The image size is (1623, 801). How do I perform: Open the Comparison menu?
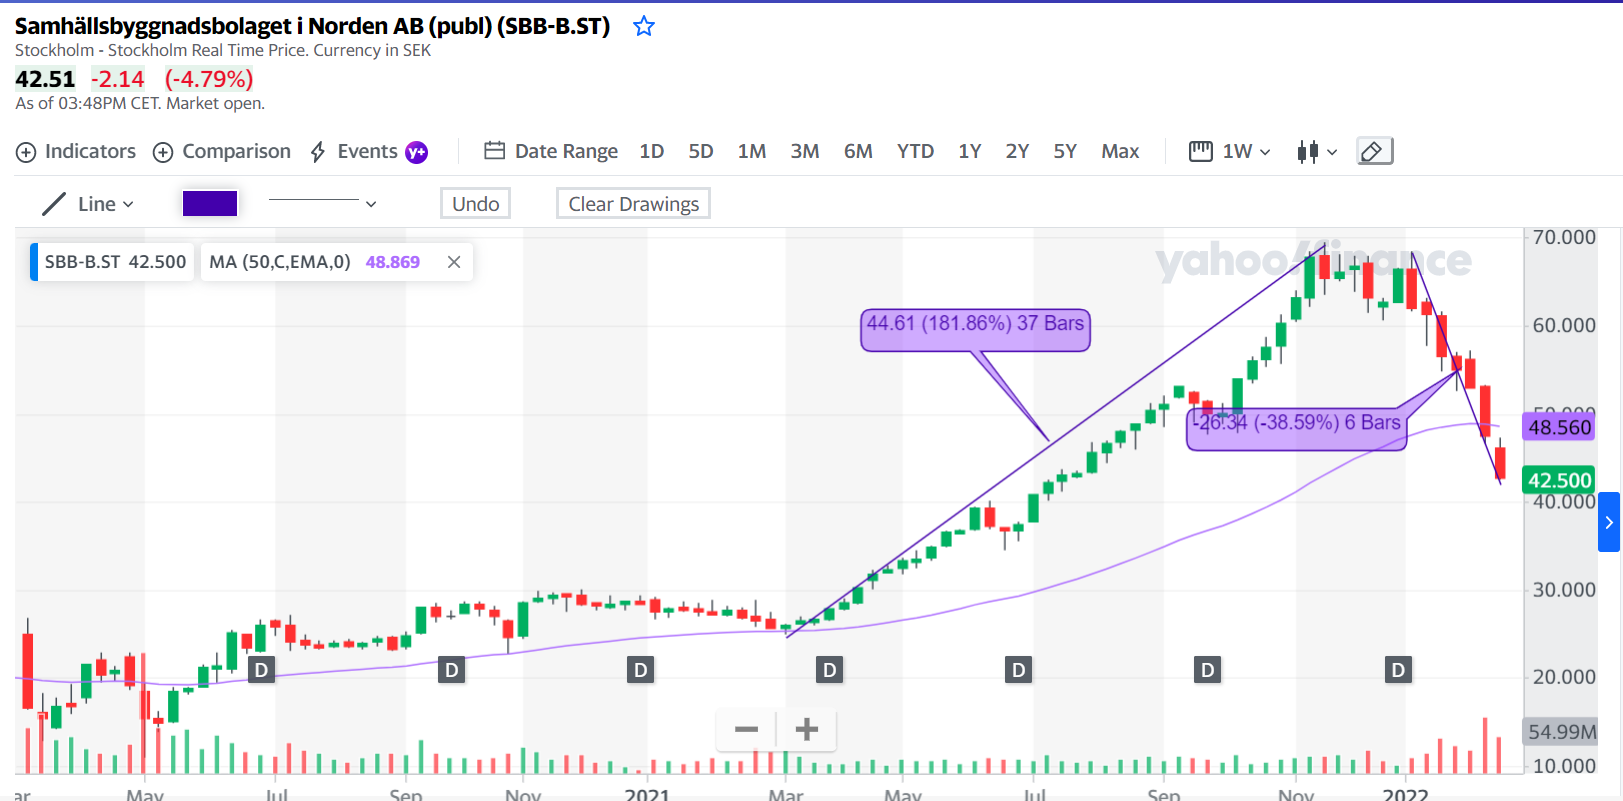tap(222, 151)
